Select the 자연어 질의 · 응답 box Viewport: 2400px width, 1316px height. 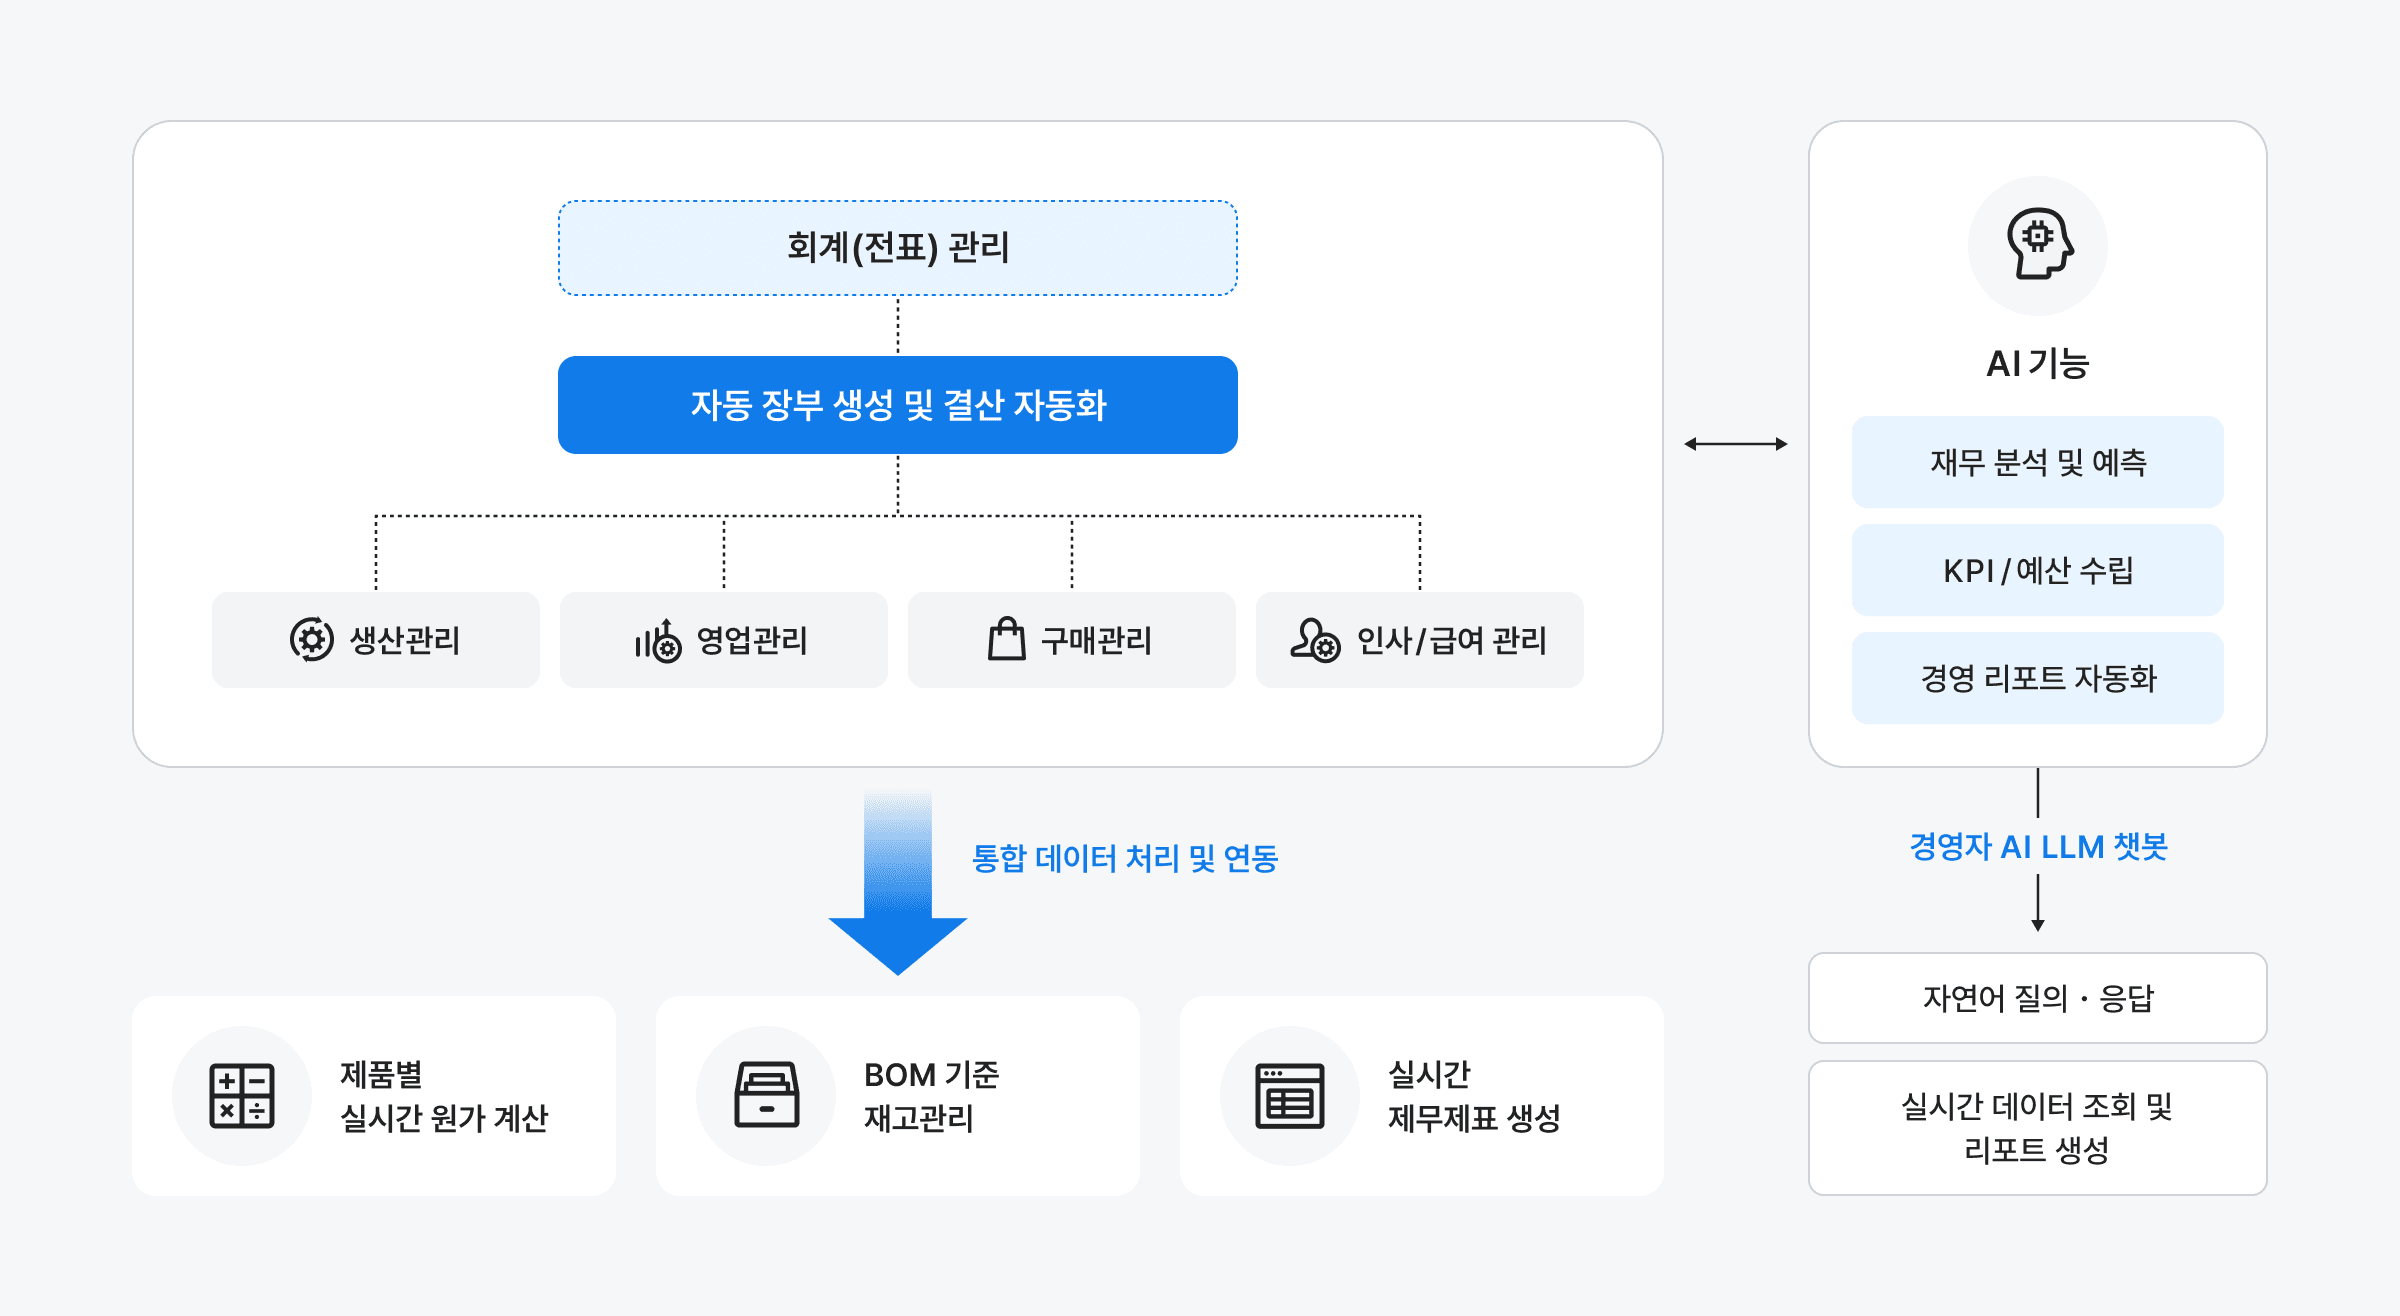(2037, 998)
